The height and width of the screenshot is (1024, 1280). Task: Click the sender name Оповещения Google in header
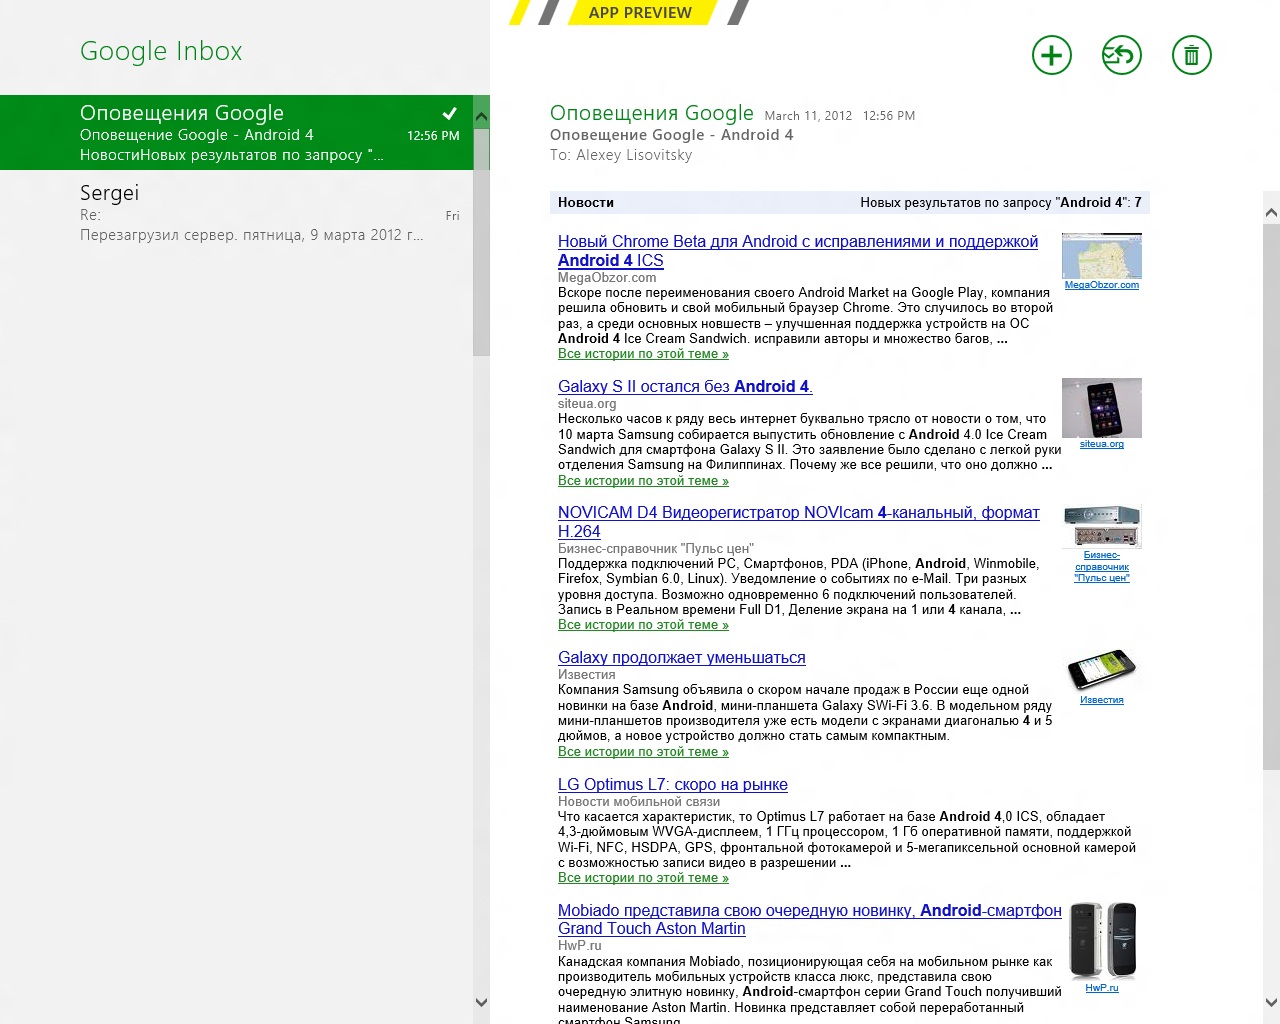(x=652, y=113)
